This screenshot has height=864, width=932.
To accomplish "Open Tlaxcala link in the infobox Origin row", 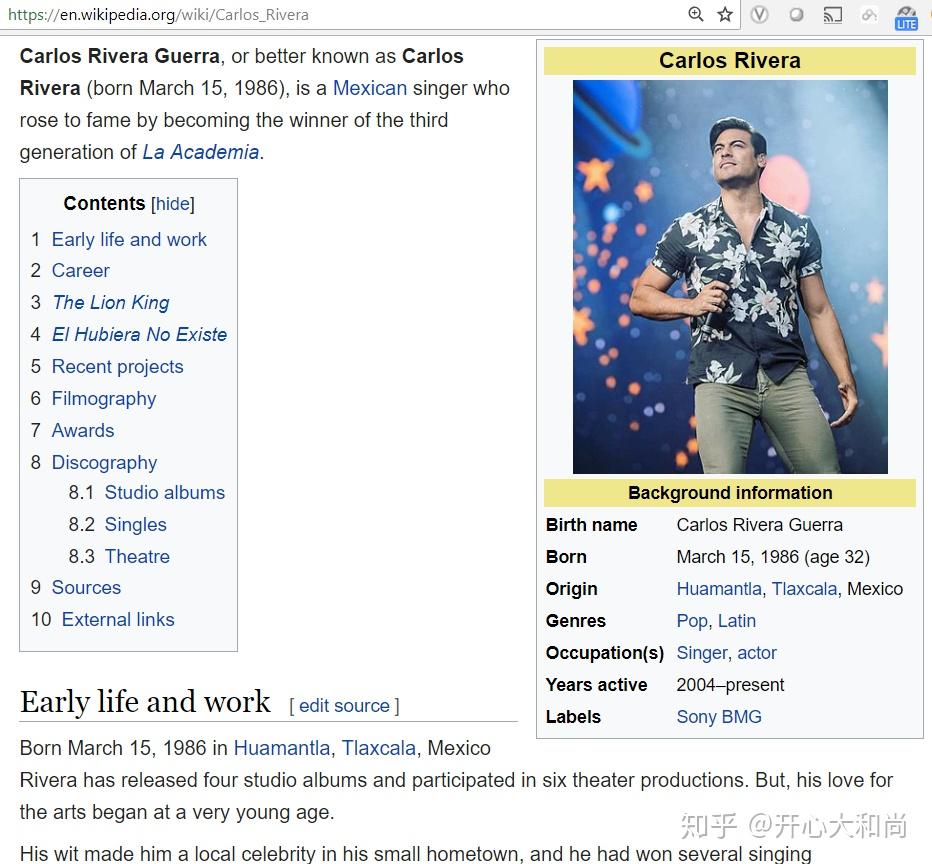I will pos(805,589).
